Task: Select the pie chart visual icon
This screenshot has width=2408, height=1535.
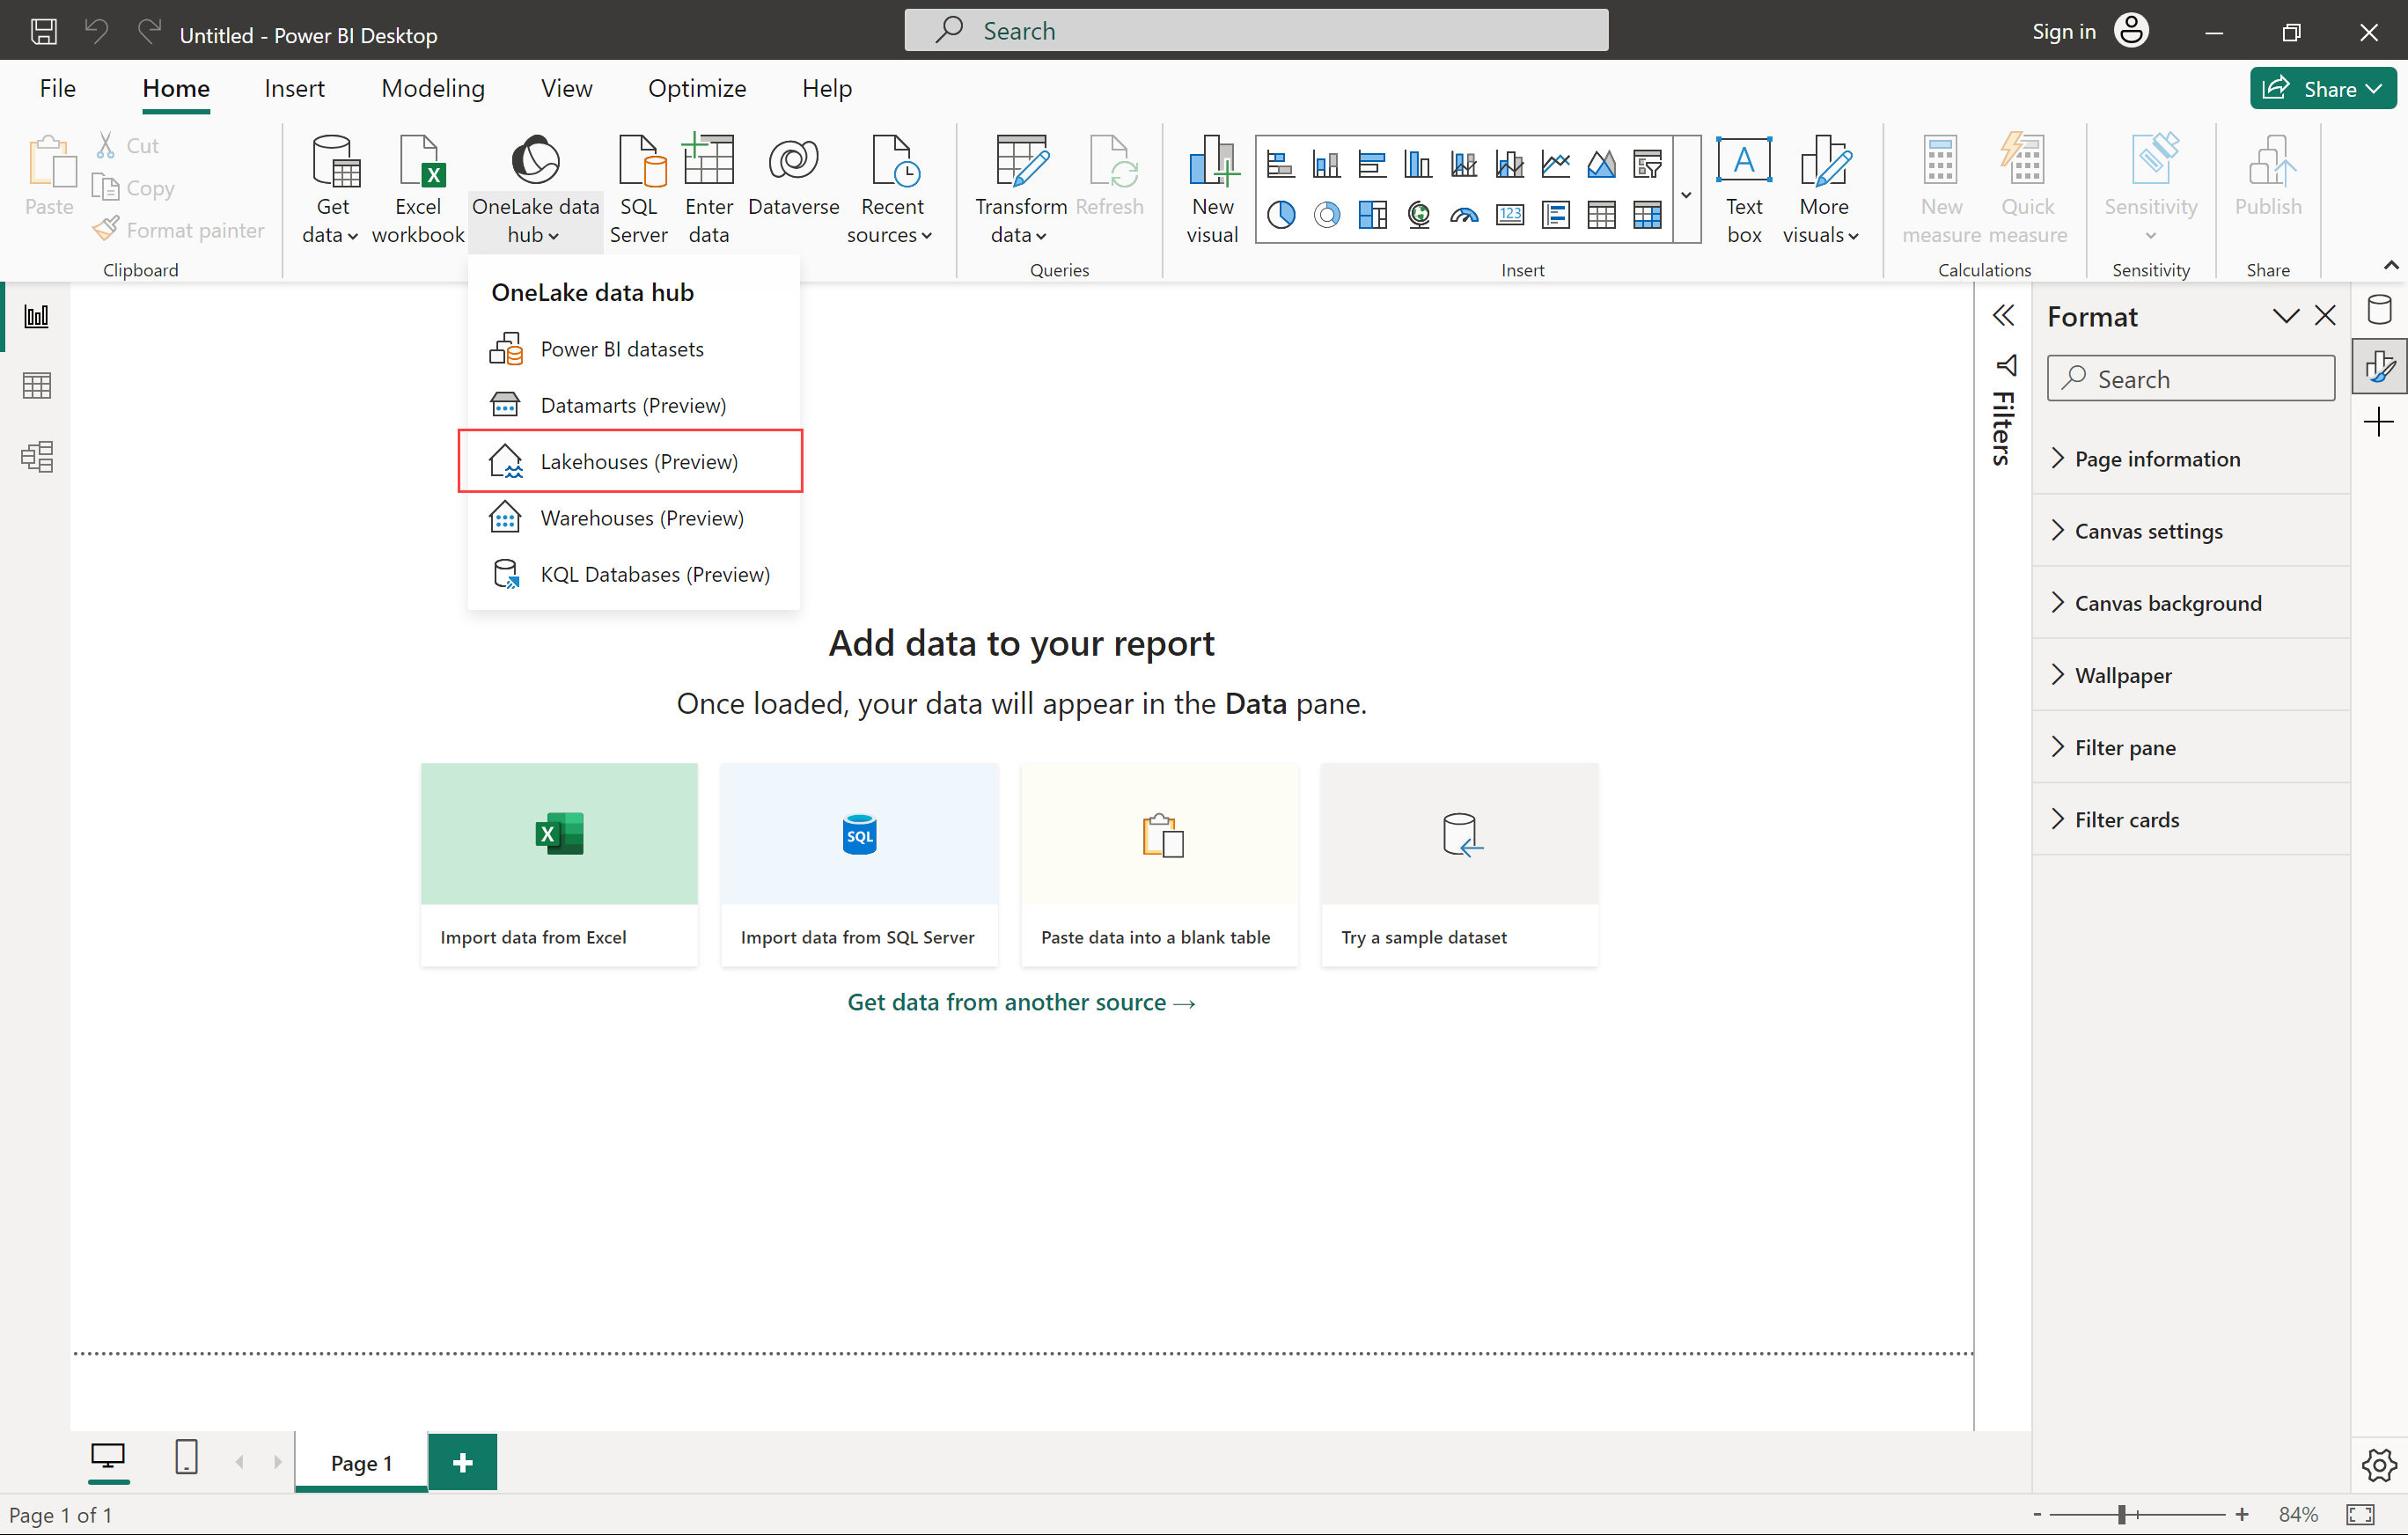Action: 1281,215
